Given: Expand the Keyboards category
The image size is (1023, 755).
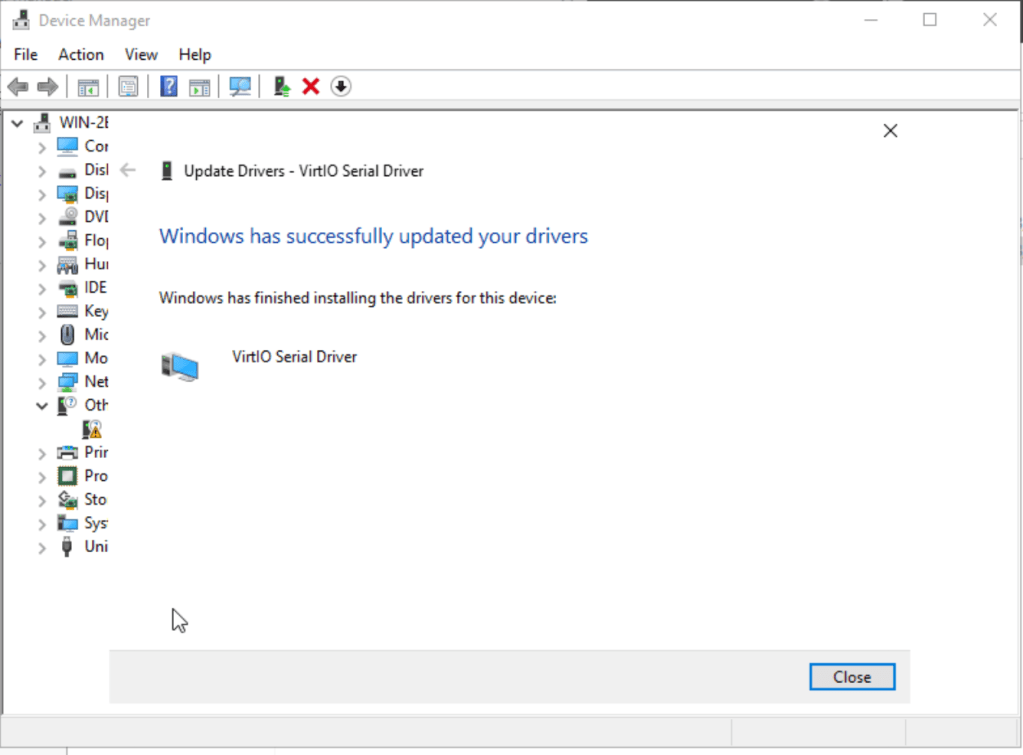Looking at the screenshot, I should [x=42, y=312].
